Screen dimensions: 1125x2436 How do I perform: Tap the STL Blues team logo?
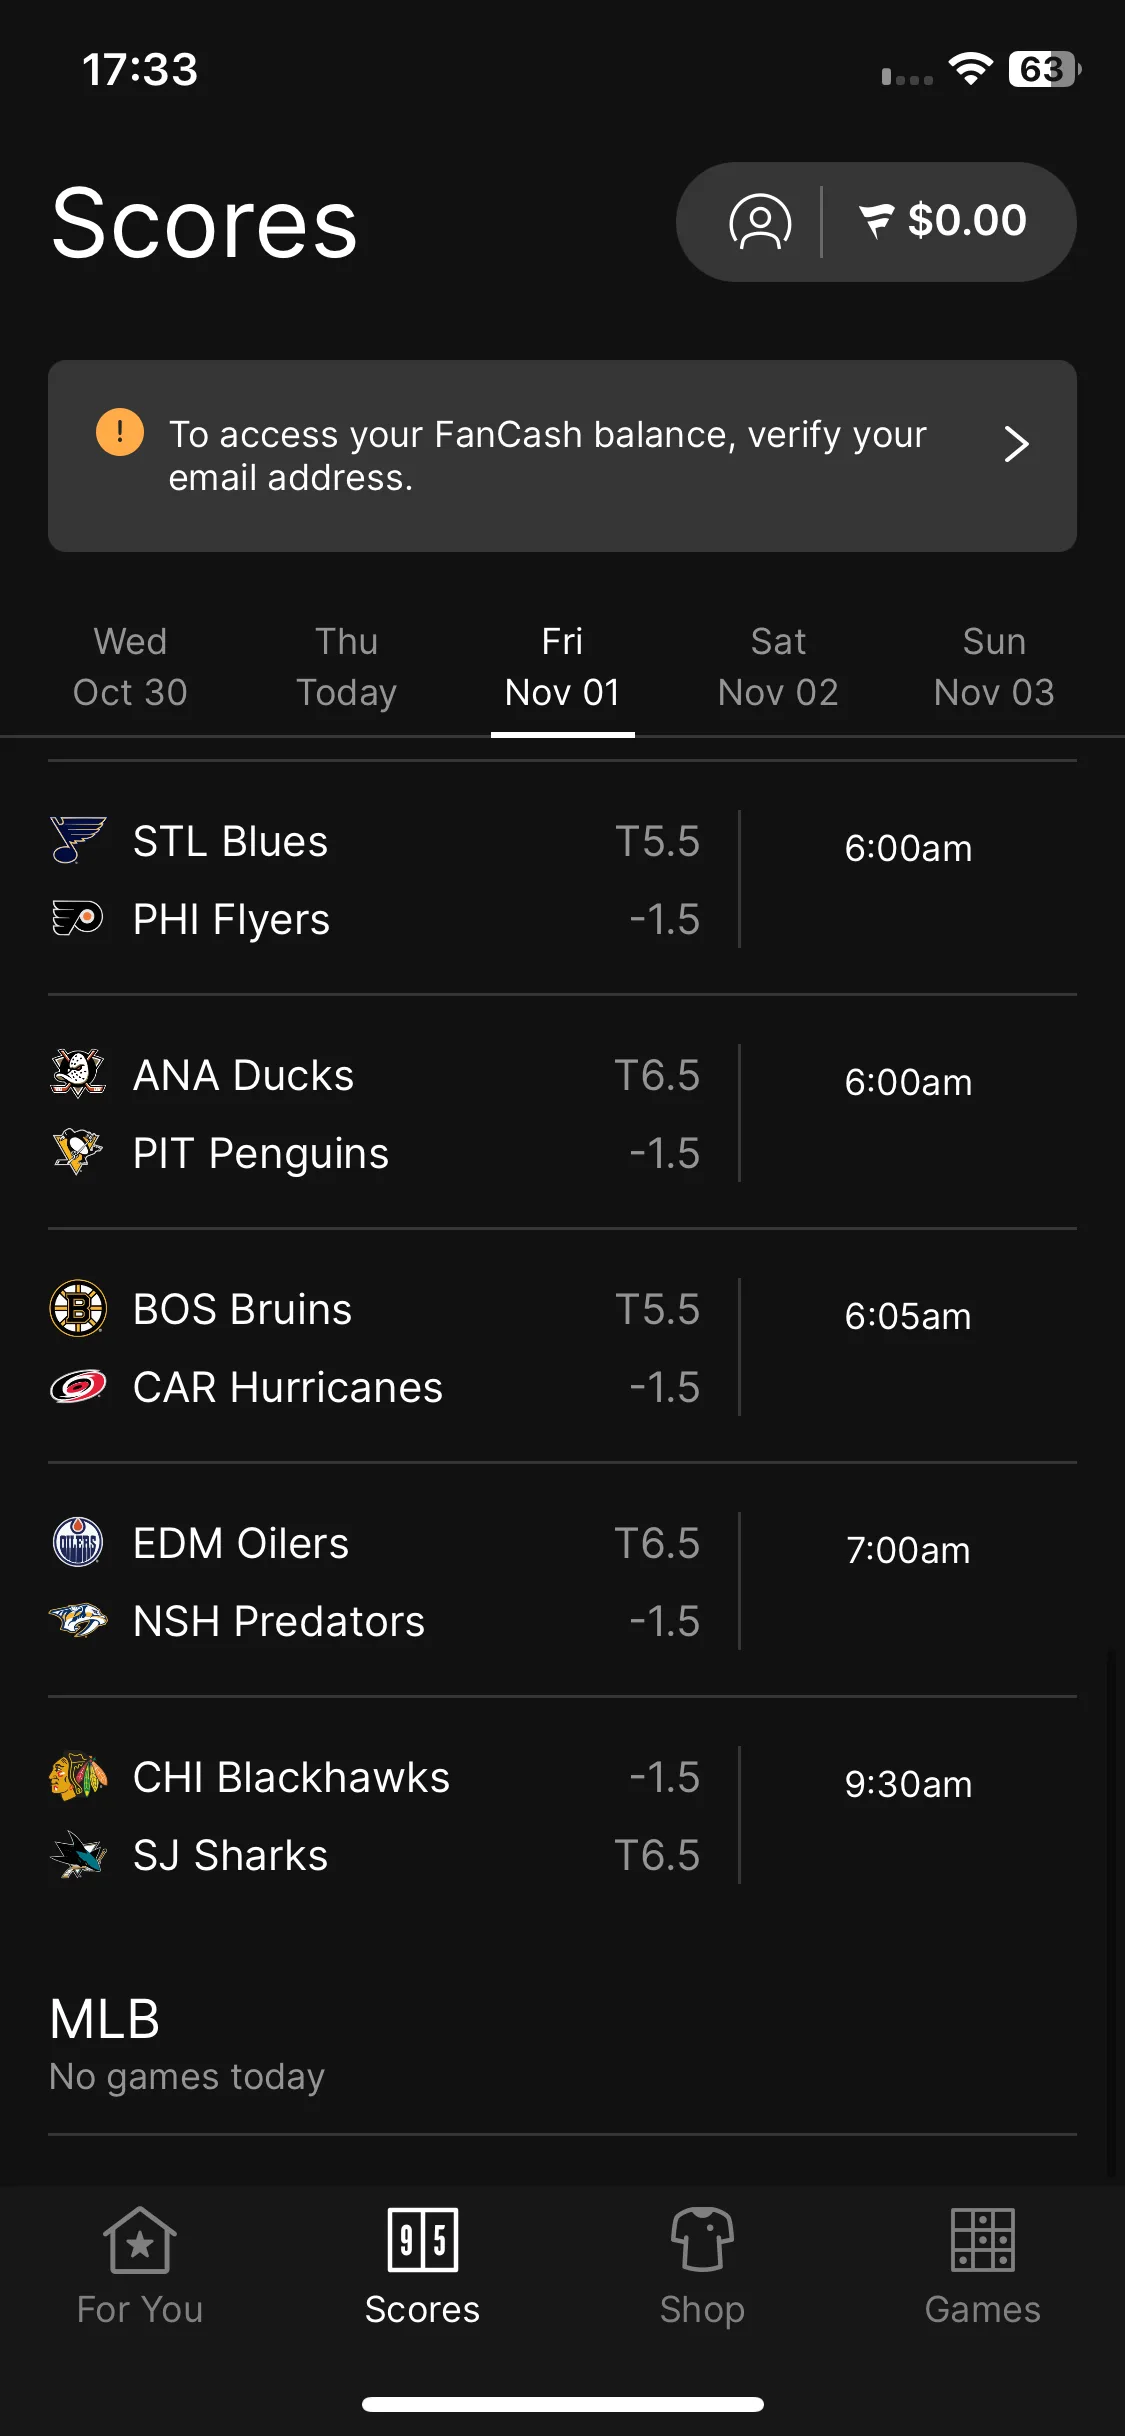pyautogui.click(x=78, y=840)
